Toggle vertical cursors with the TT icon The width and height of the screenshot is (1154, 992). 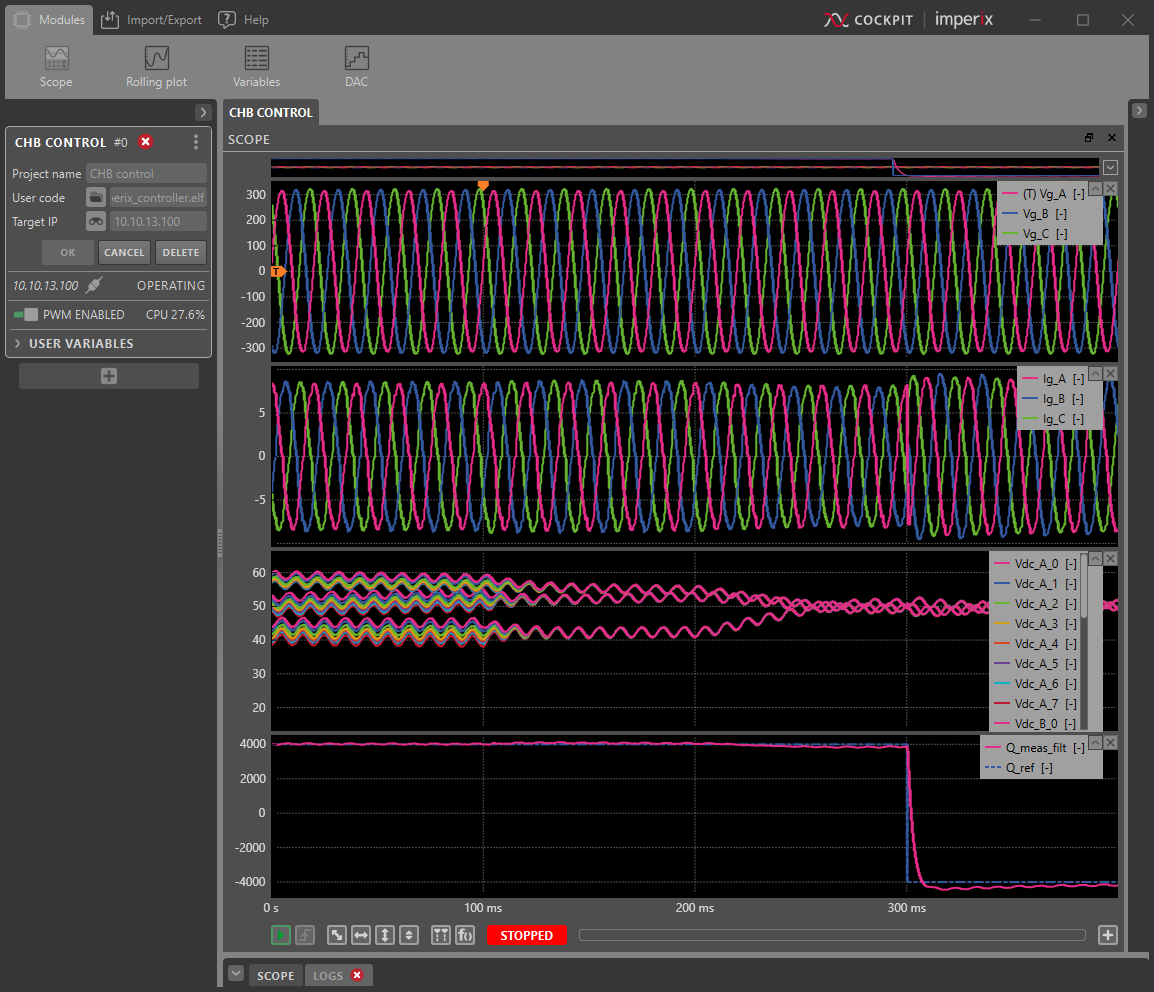point(440,935)
